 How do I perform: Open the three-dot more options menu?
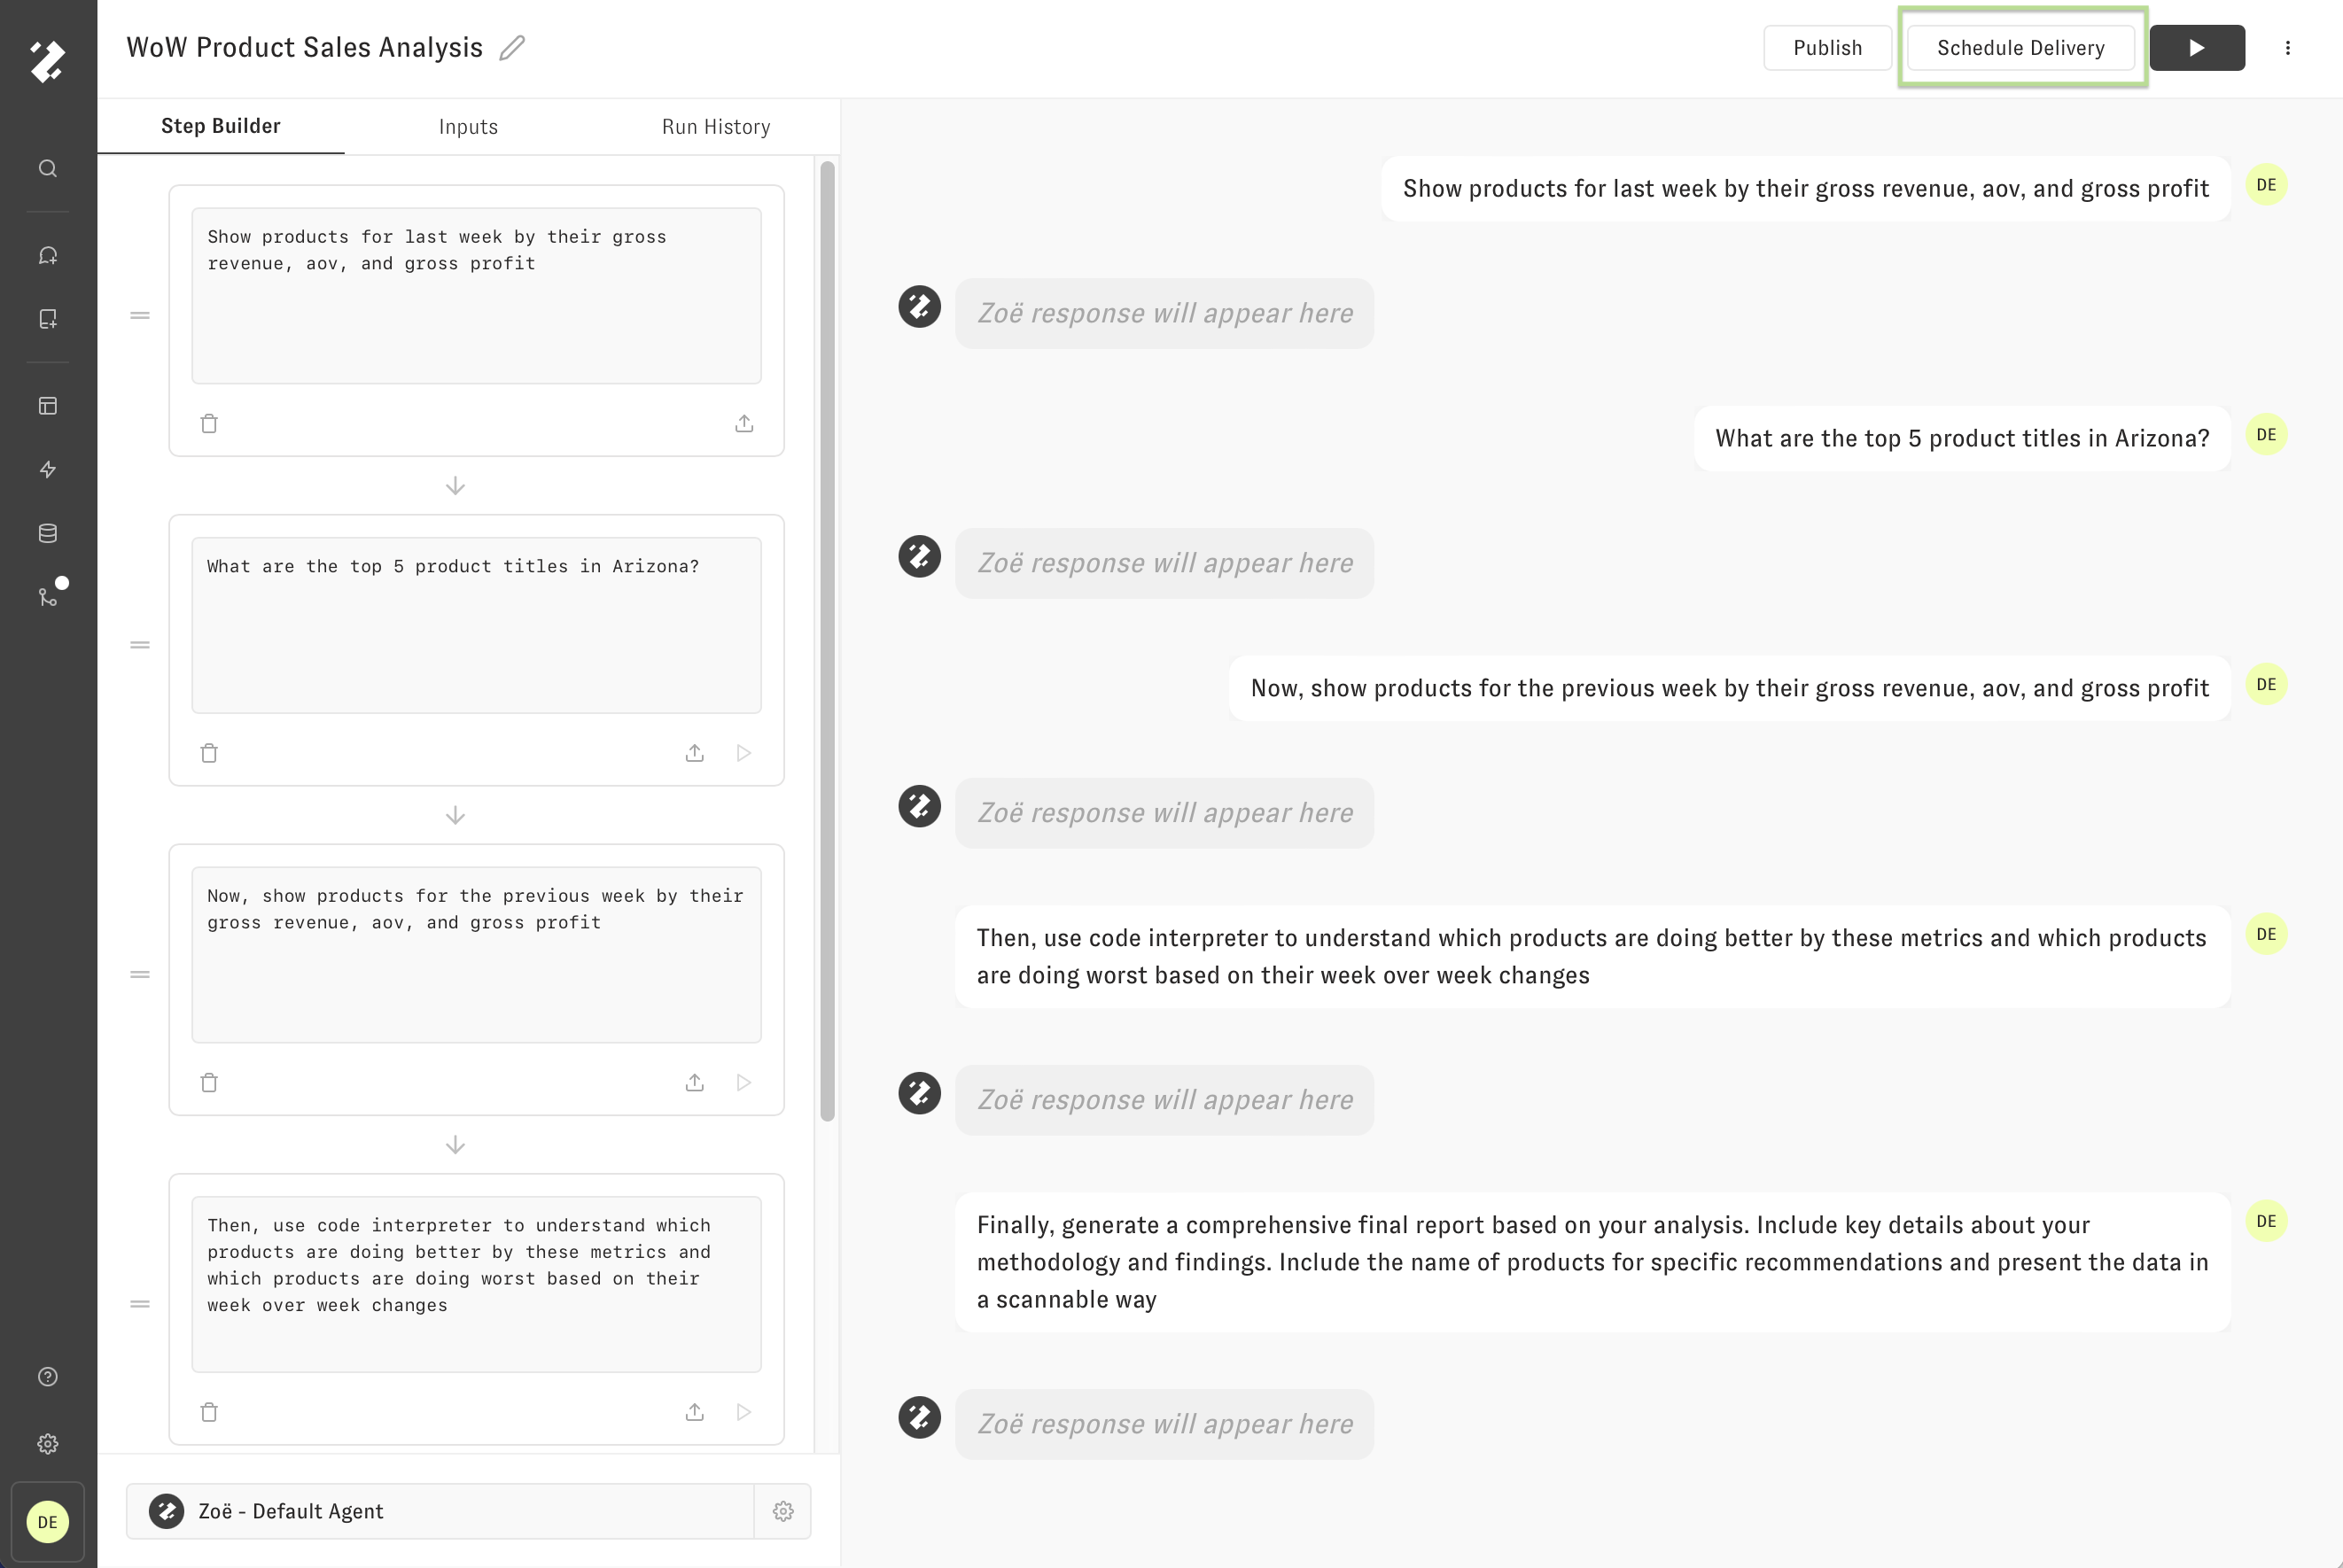(x=2288, y=48)
